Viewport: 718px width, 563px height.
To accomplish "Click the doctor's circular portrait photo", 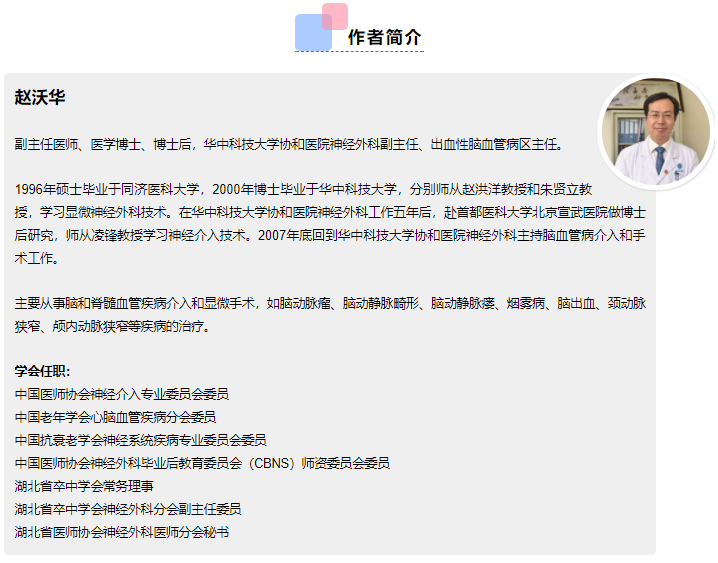I will (x=656, y=131).
